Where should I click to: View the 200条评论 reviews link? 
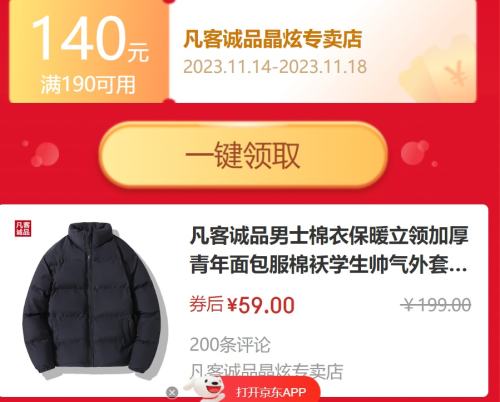click(x=230, y=345)
